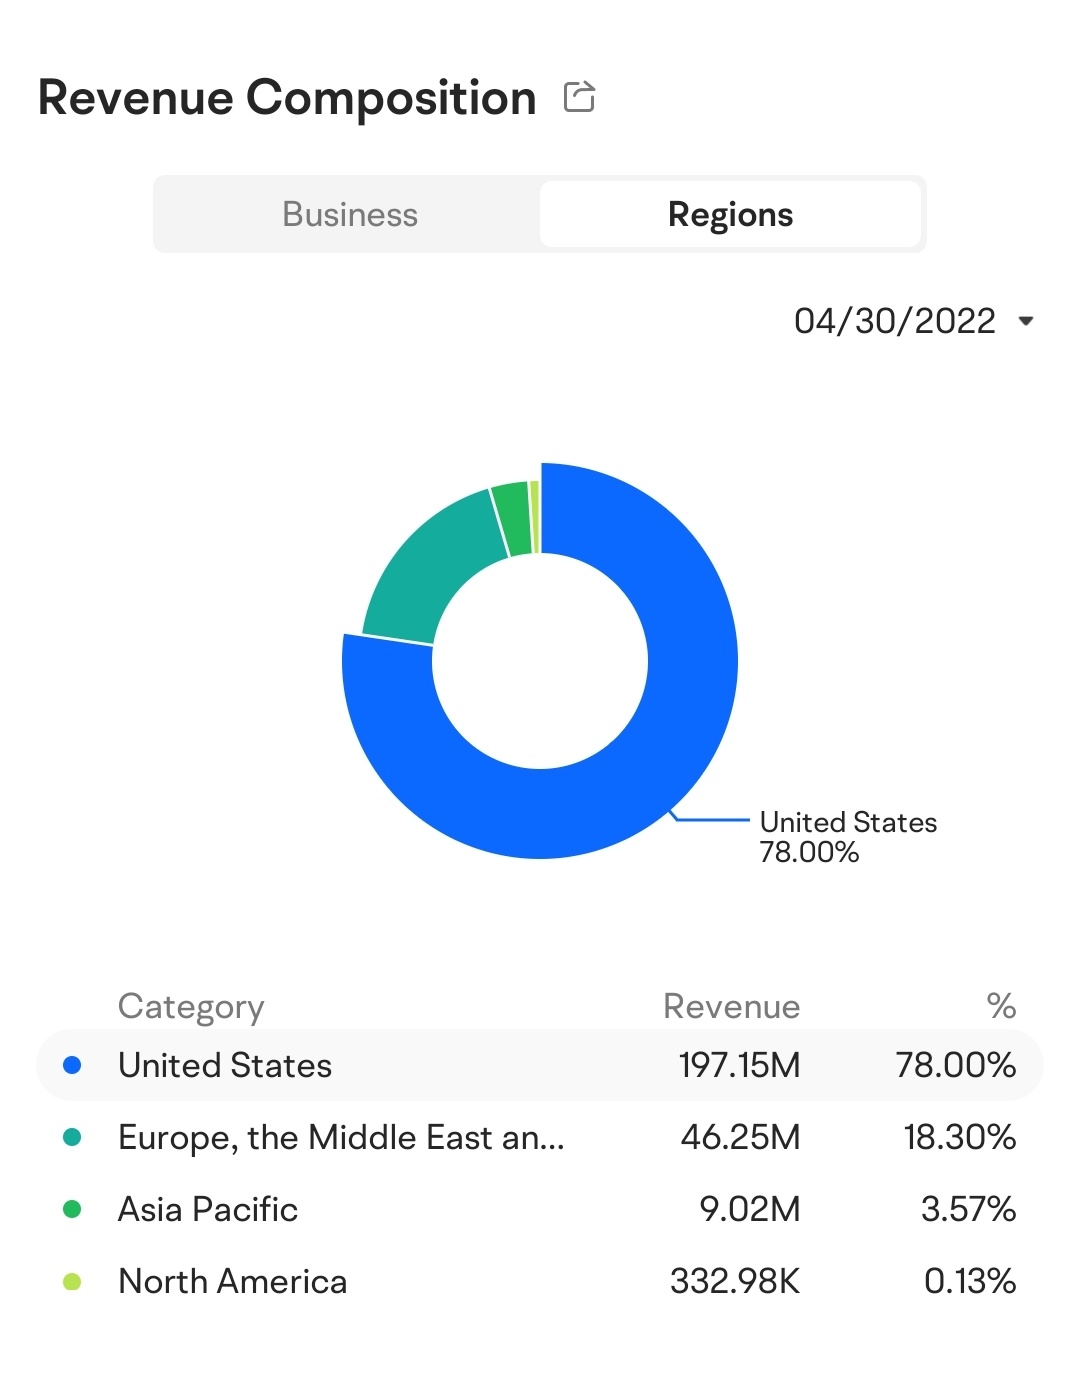The height and width of the screenshot is (1386, 1080).
Task: Open the date dropdown arrow
Action: [x=1025, y=321]
